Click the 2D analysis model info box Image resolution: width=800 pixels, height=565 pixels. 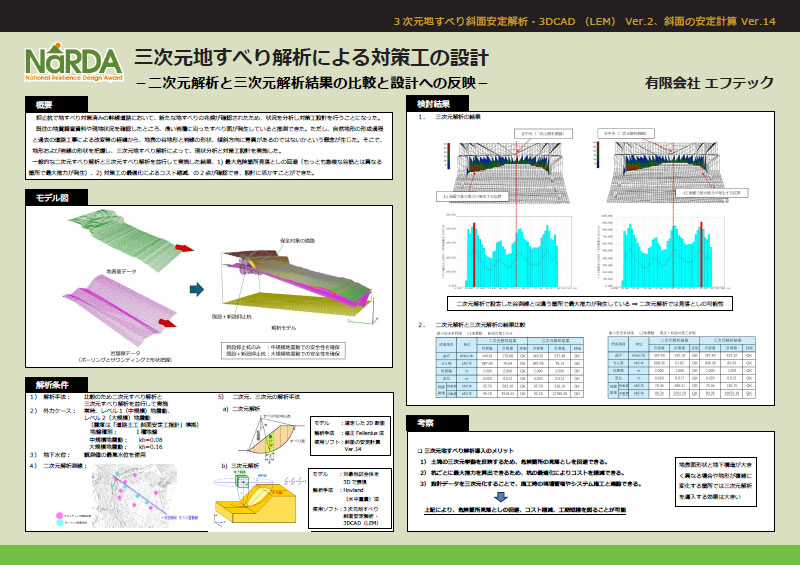[x=350, y=436]
